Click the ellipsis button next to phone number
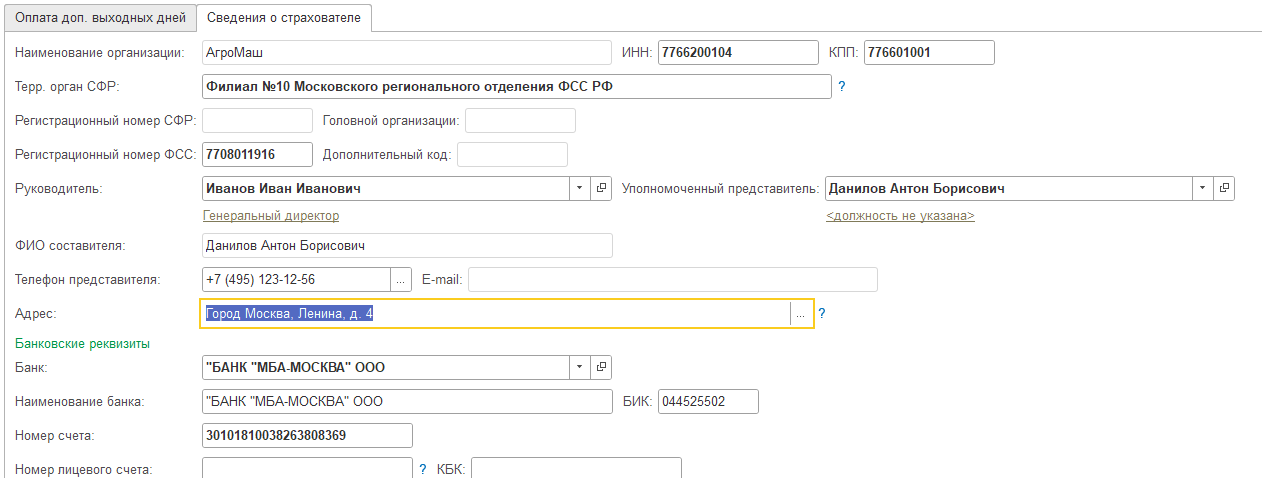This screenshot has width=1262, height=478. 400,280
